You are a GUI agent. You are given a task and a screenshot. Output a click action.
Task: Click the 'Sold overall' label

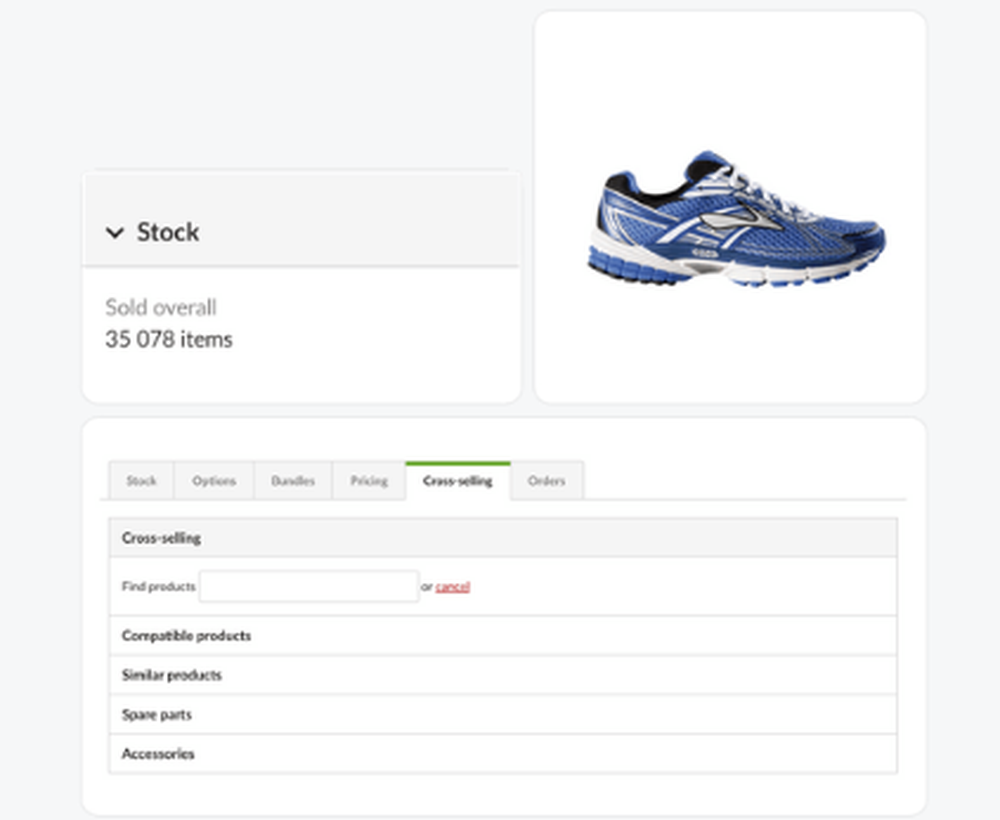161,307
